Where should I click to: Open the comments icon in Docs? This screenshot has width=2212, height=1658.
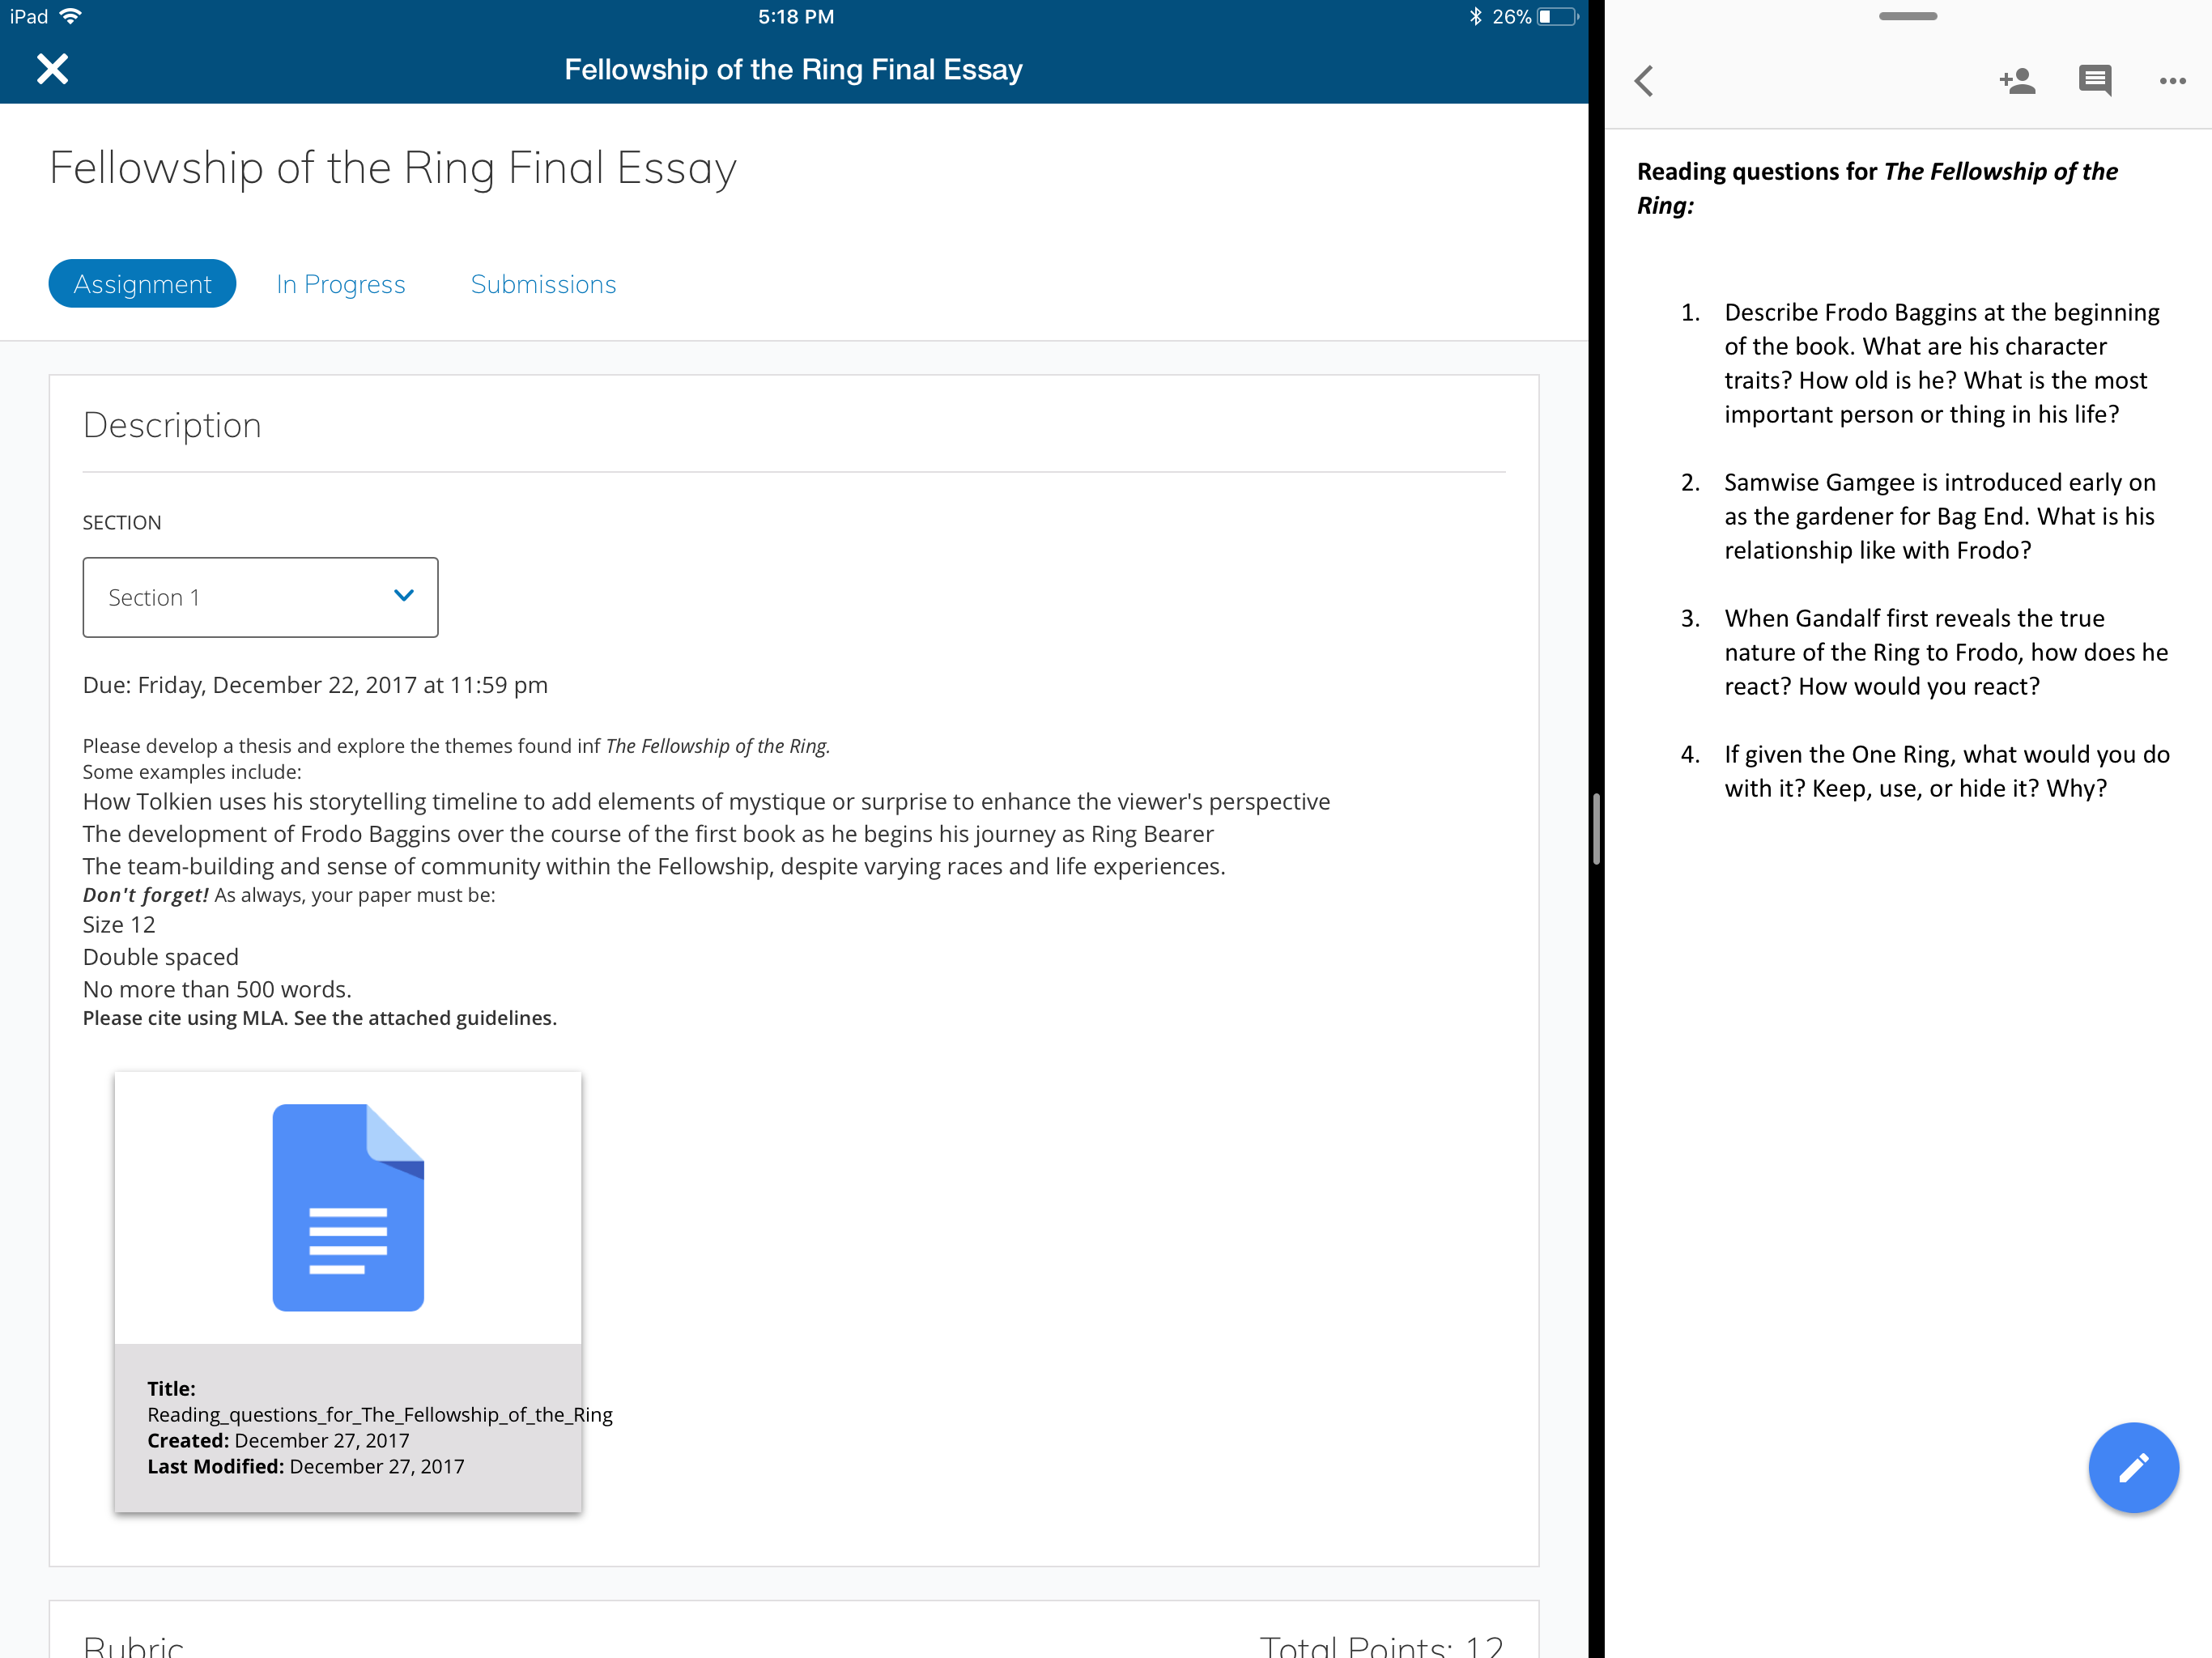pos(2094,81)
